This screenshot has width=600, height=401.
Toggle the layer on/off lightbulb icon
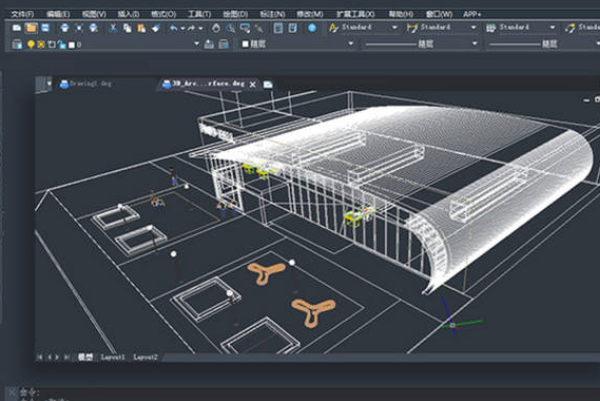30,44
